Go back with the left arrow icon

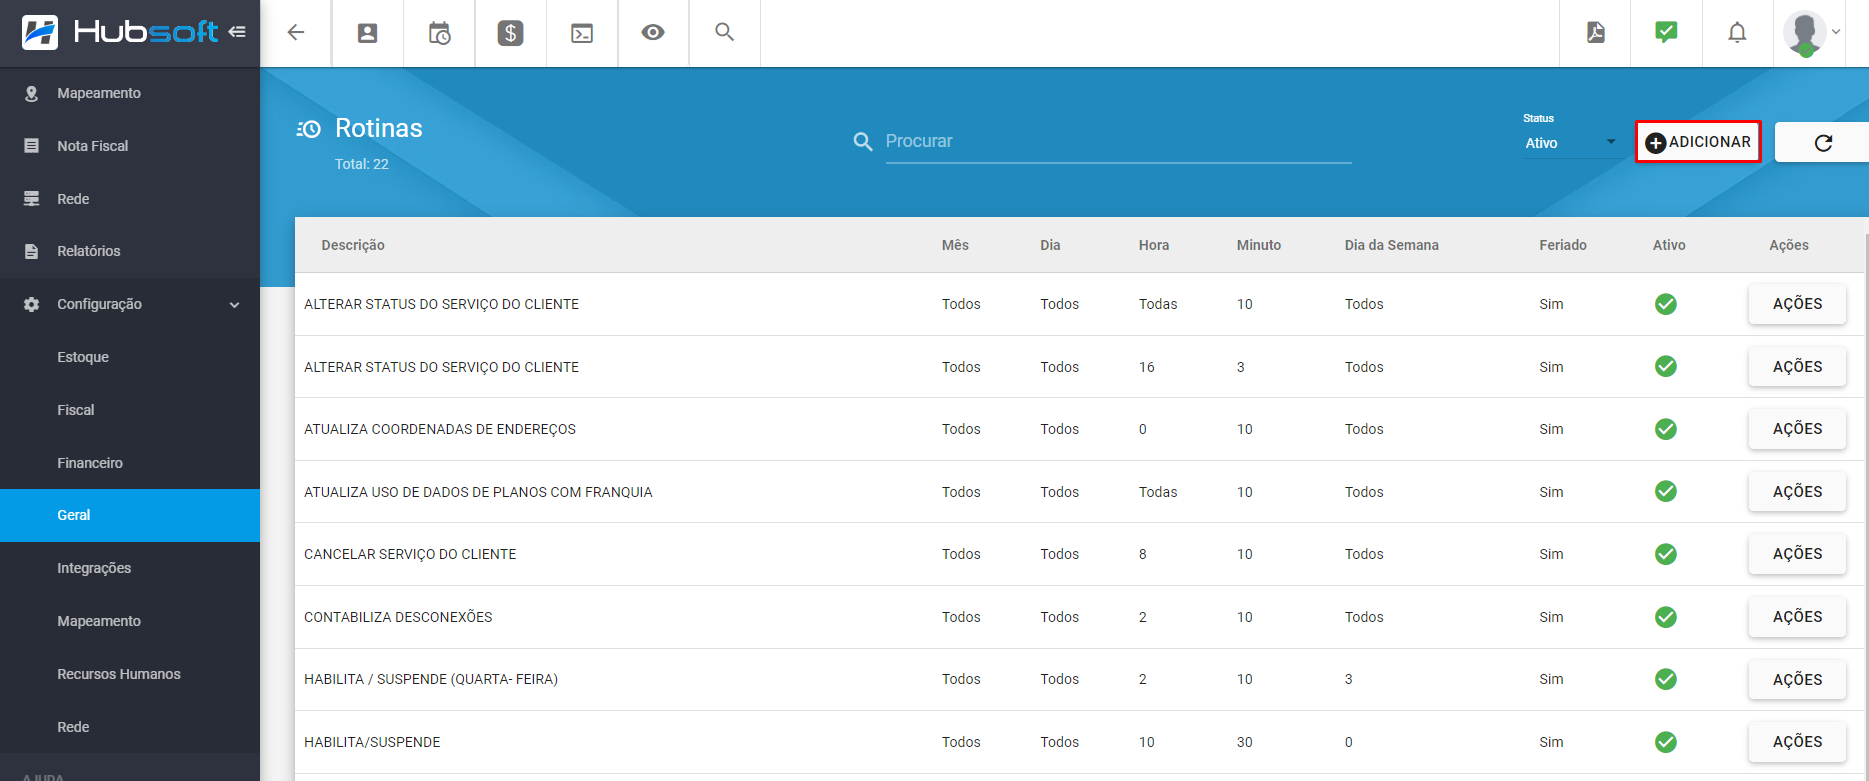tap(296, 33)
